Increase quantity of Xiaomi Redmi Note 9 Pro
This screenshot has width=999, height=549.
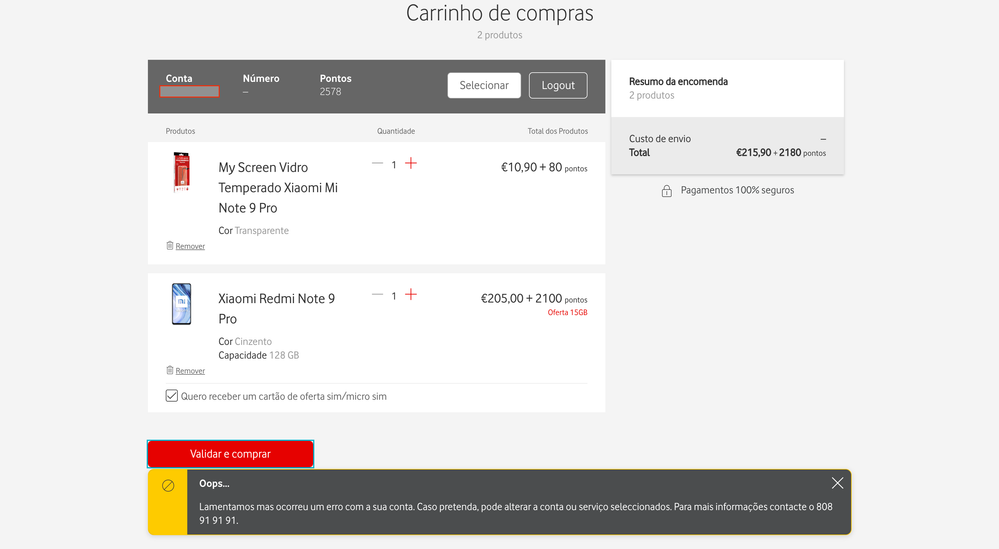pos(411,294)
